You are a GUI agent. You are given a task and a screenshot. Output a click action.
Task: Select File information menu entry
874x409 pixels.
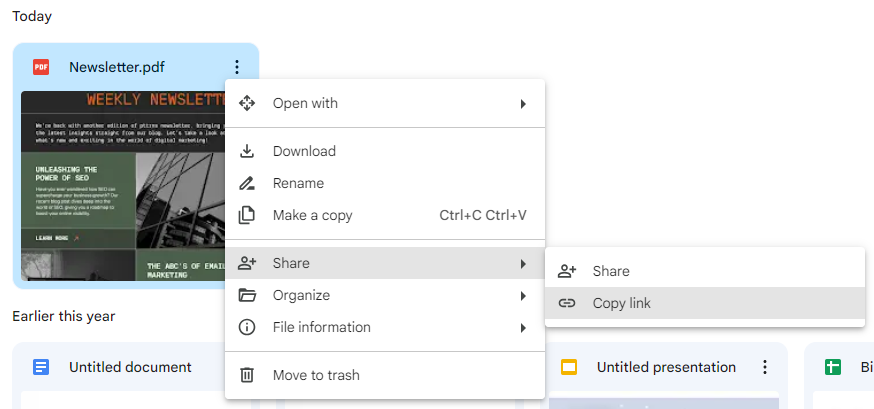[385, 327]
